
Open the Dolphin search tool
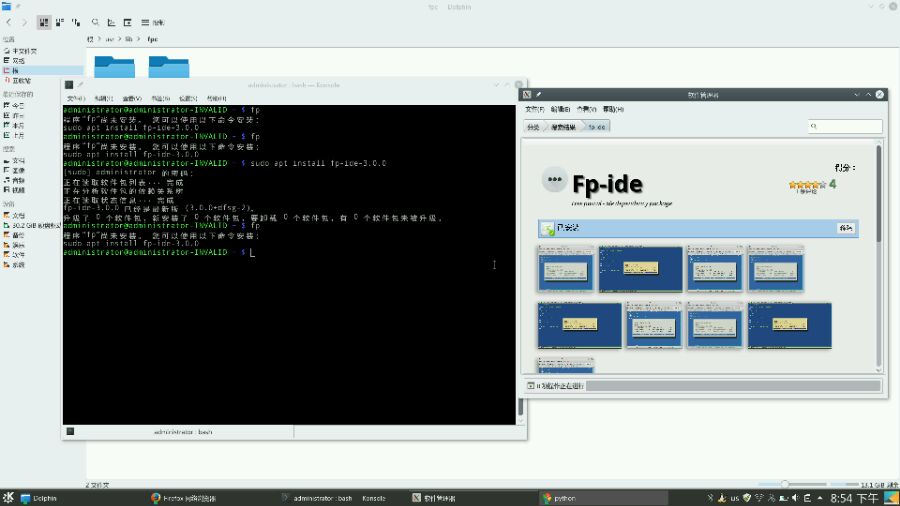click(95, 22)
